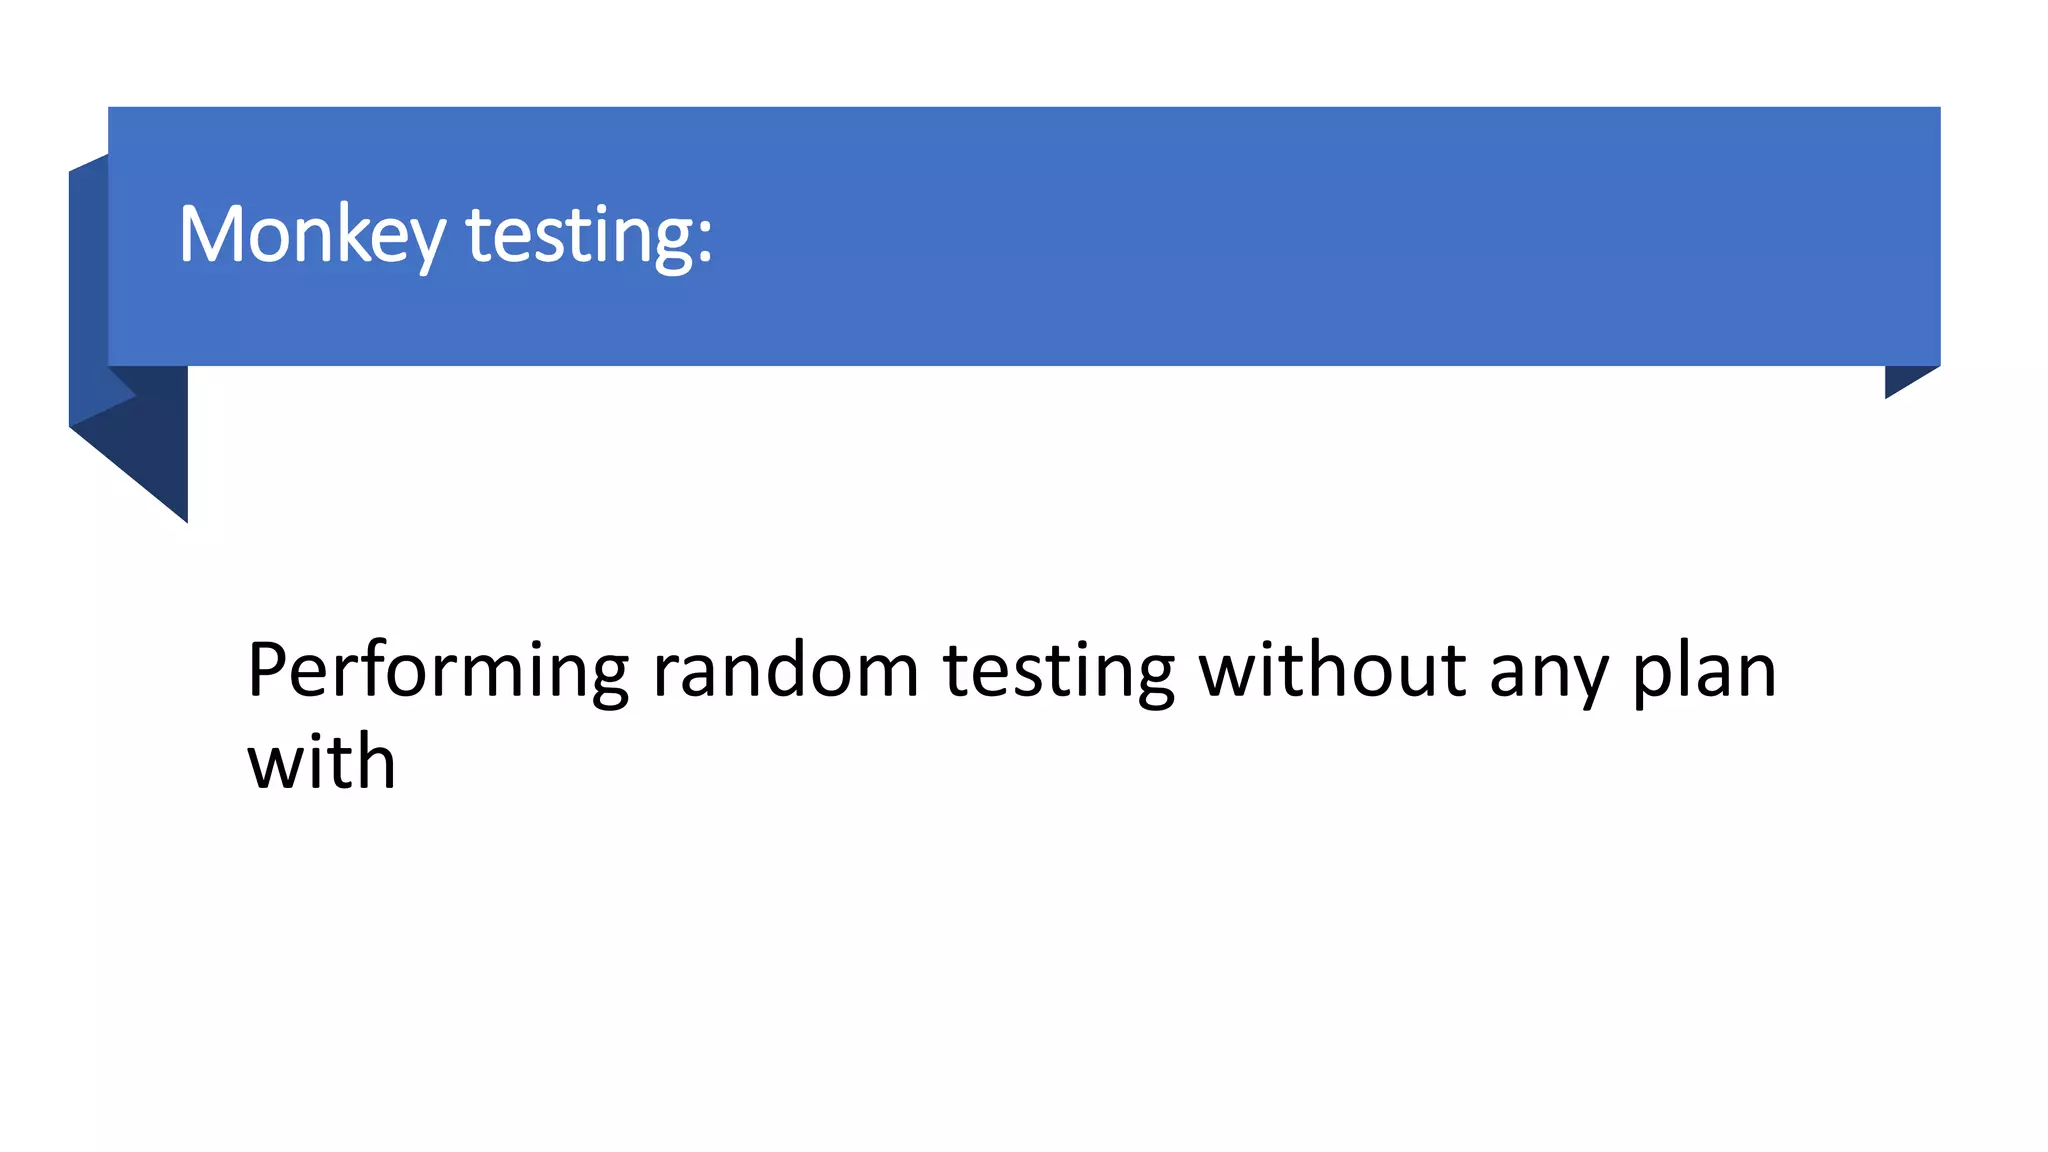Click the capital "M" in the title
Screen dimensions: 2048x1152
tap(211, 235)
